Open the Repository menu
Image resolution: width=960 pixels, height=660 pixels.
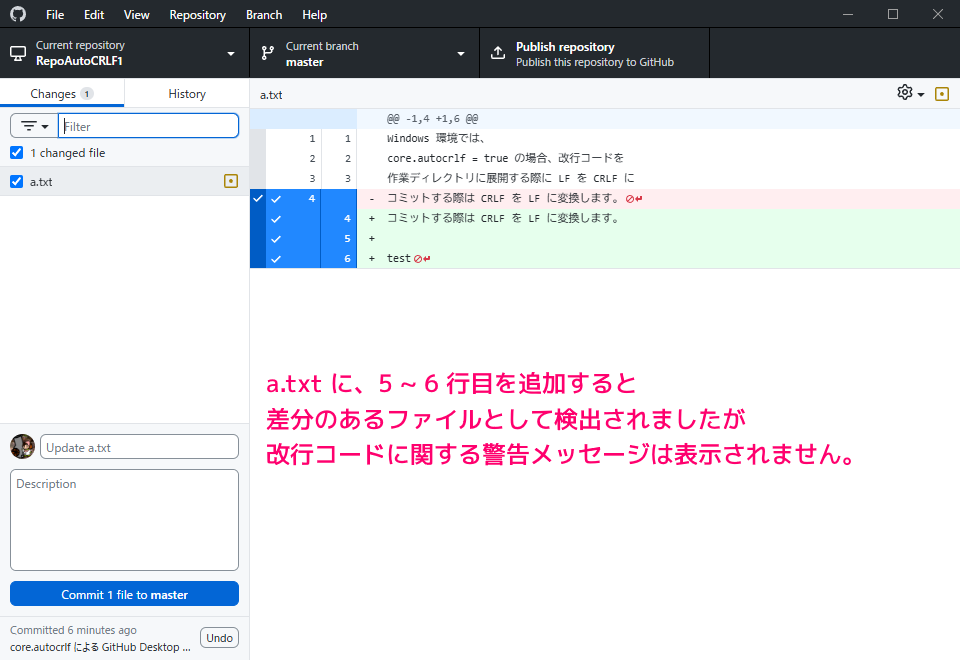click(197, 15)
